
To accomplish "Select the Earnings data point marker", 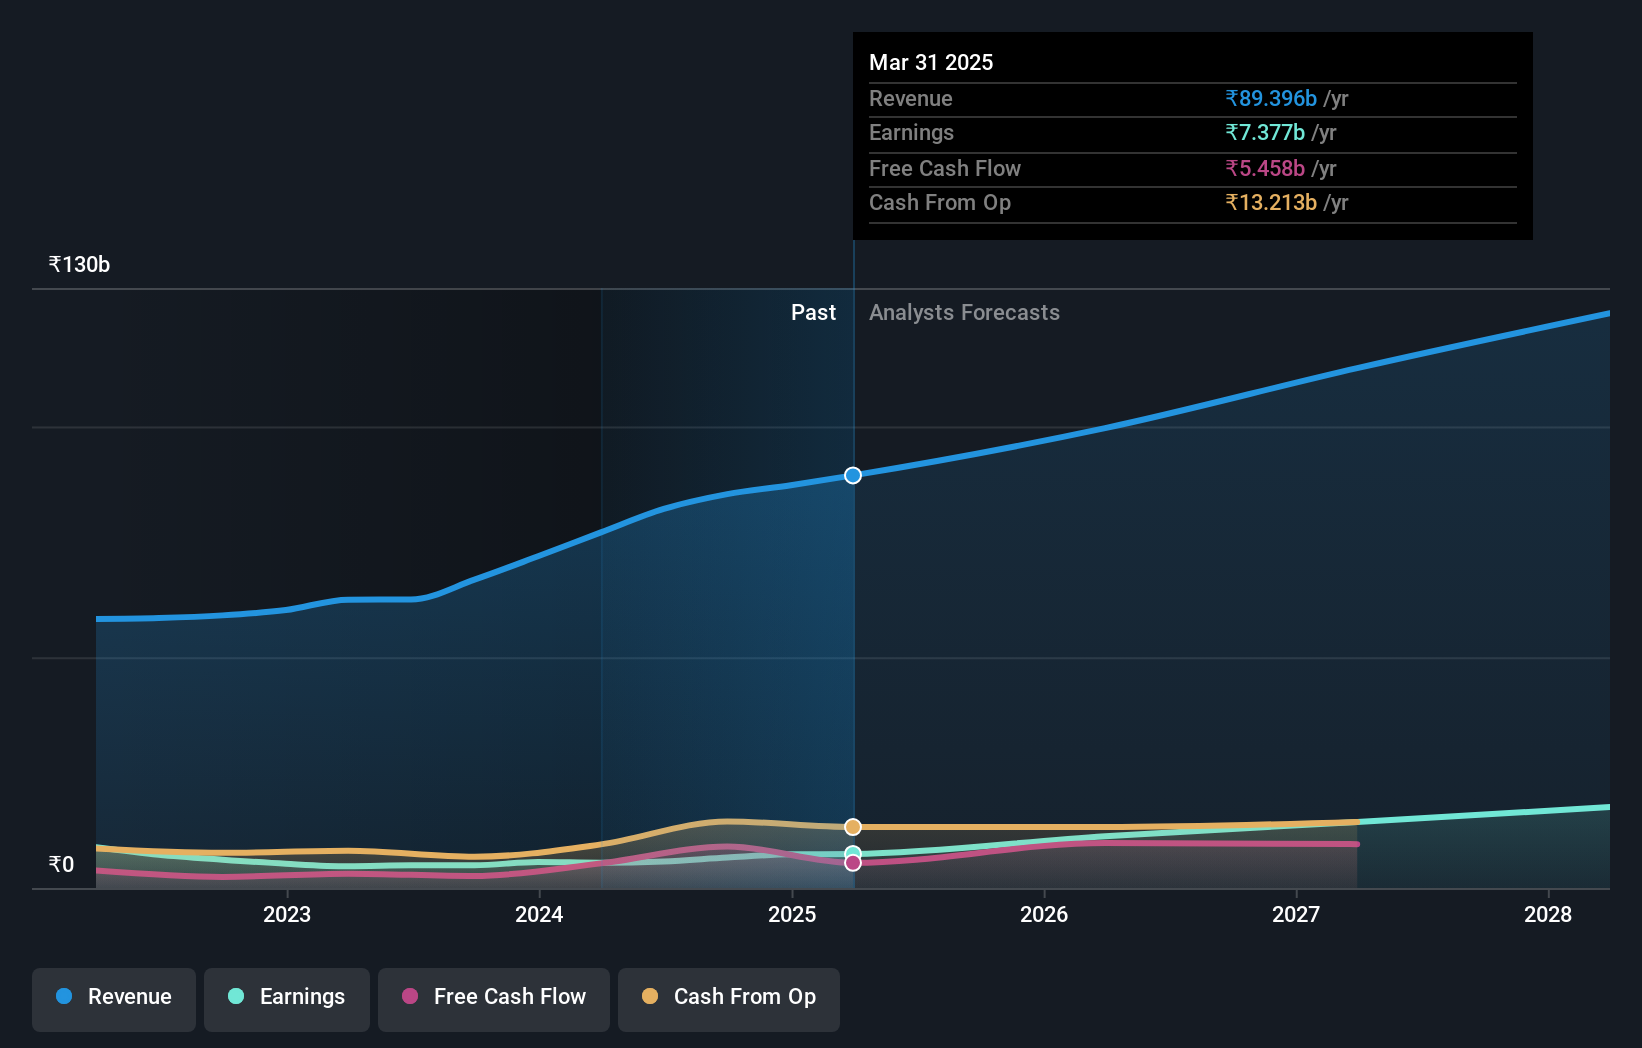I will coord(852,852).
